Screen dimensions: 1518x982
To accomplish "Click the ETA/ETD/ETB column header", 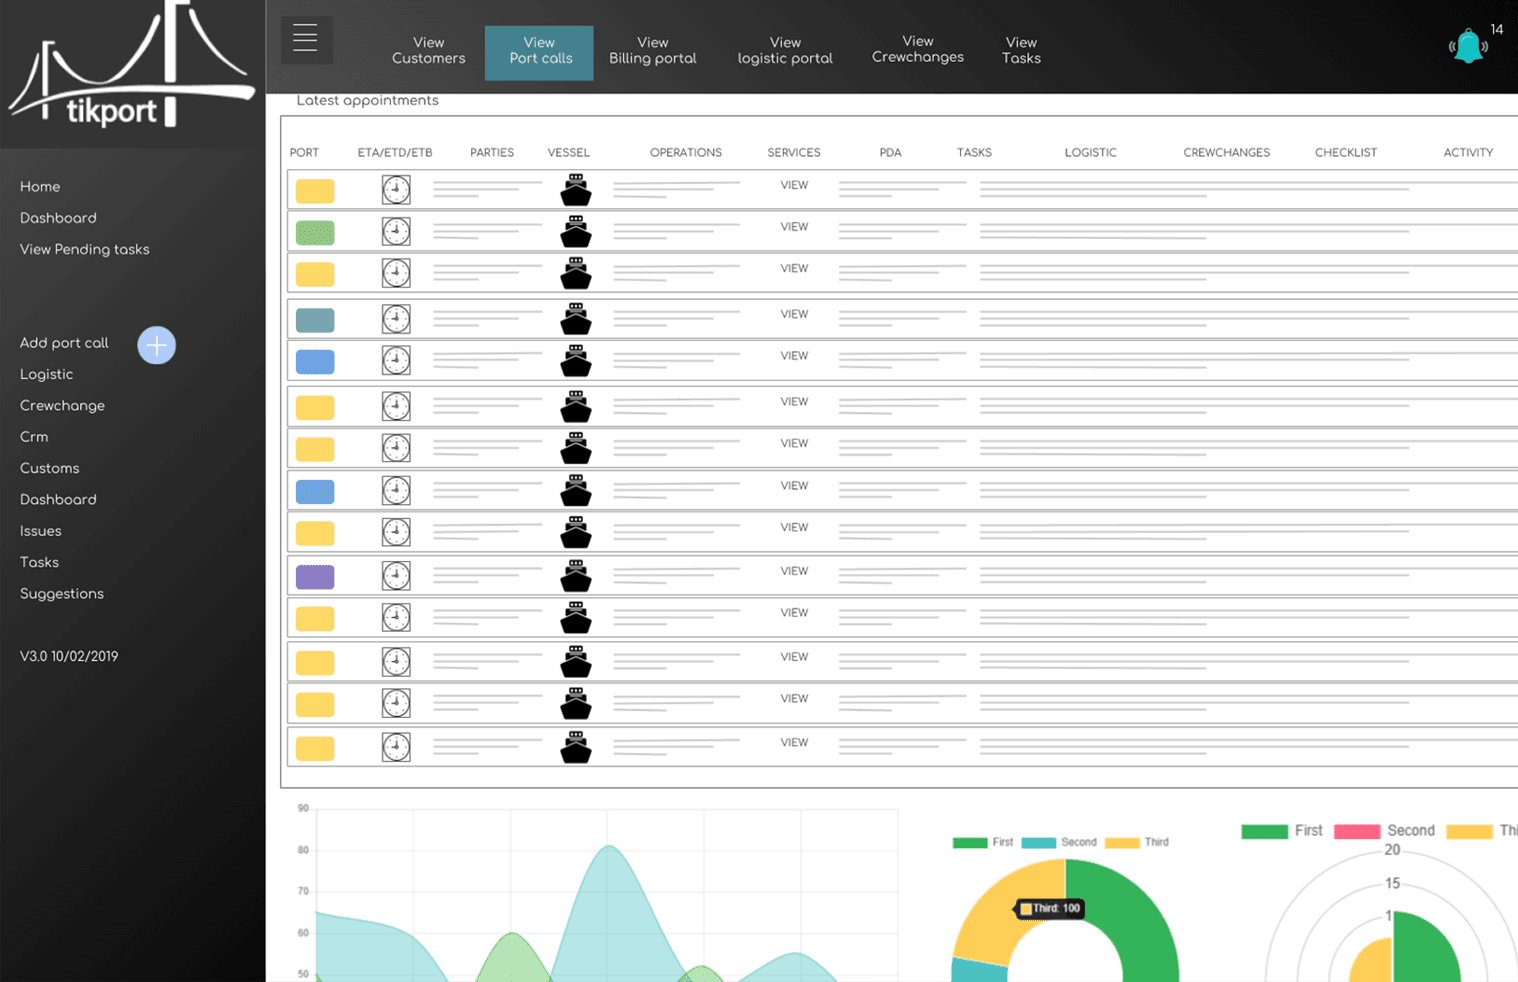I will tap(395, 153).
